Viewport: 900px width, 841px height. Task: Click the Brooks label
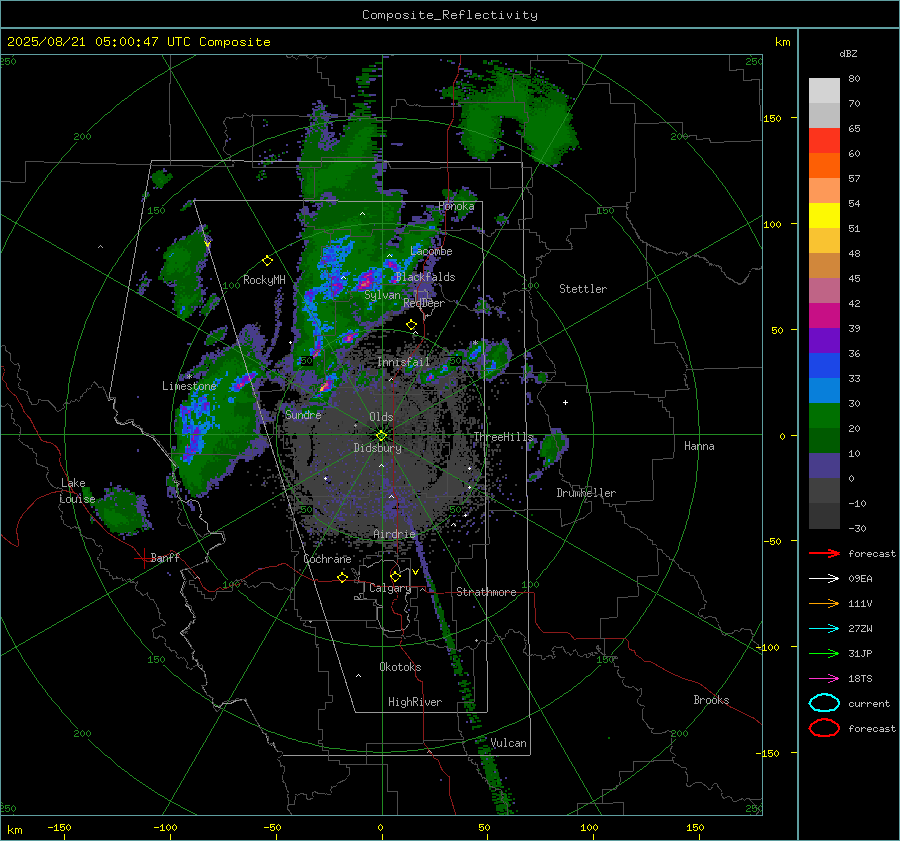(711, 700)
